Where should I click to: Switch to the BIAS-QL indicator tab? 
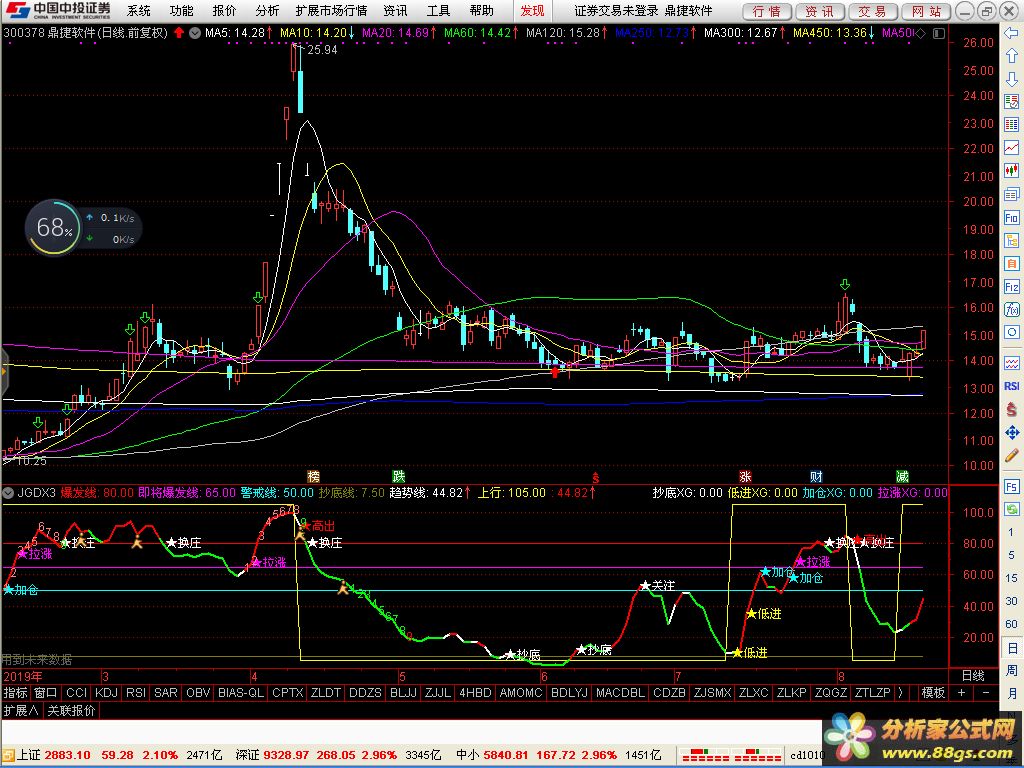pos(240,692)
